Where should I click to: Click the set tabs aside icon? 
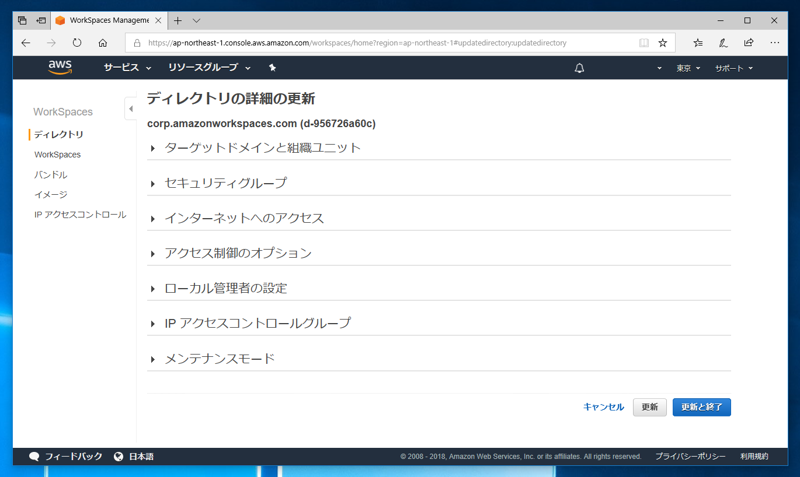pos(41,20)
